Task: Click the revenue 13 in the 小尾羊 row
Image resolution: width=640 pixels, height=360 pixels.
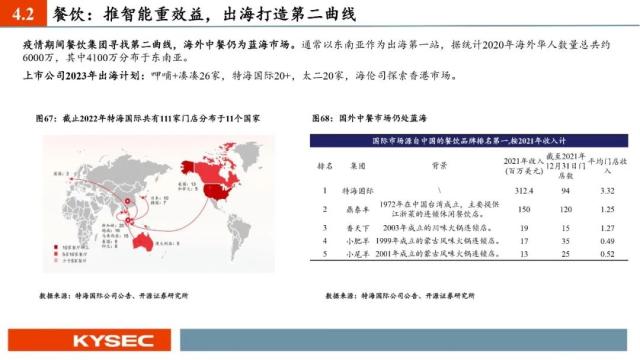Action: 524,254
